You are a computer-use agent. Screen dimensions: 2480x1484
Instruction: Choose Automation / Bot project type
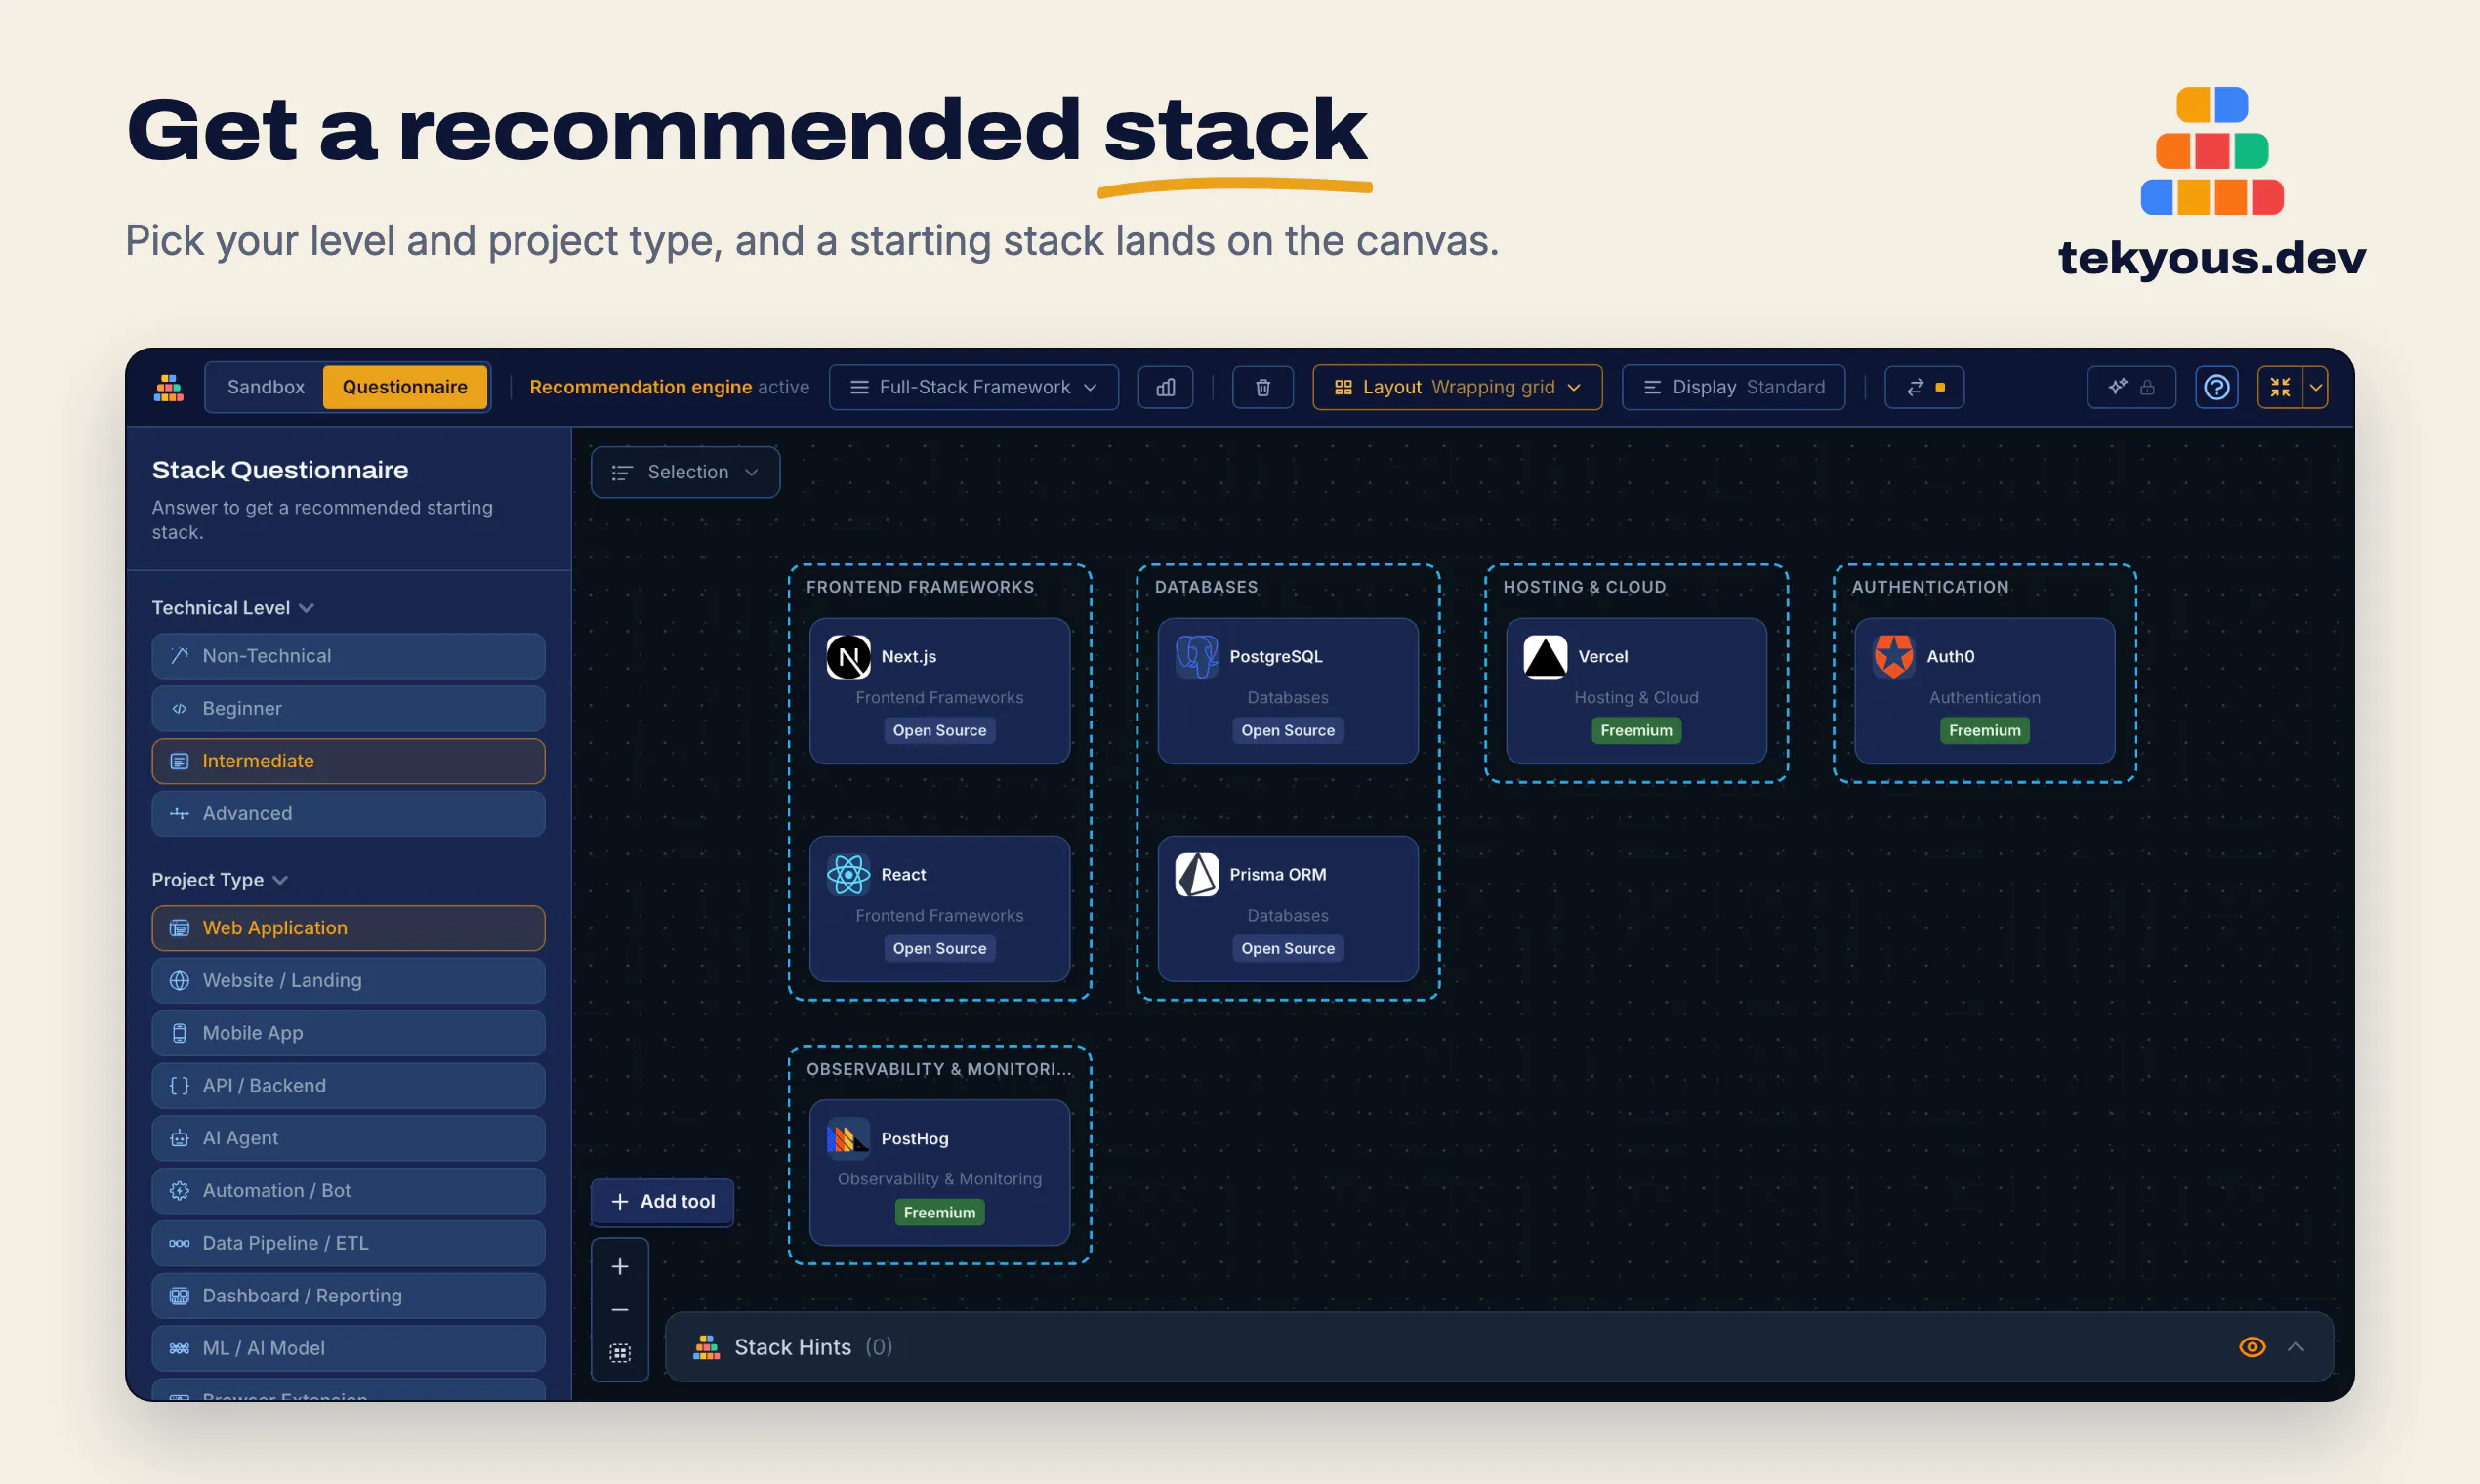(348, 1191)
